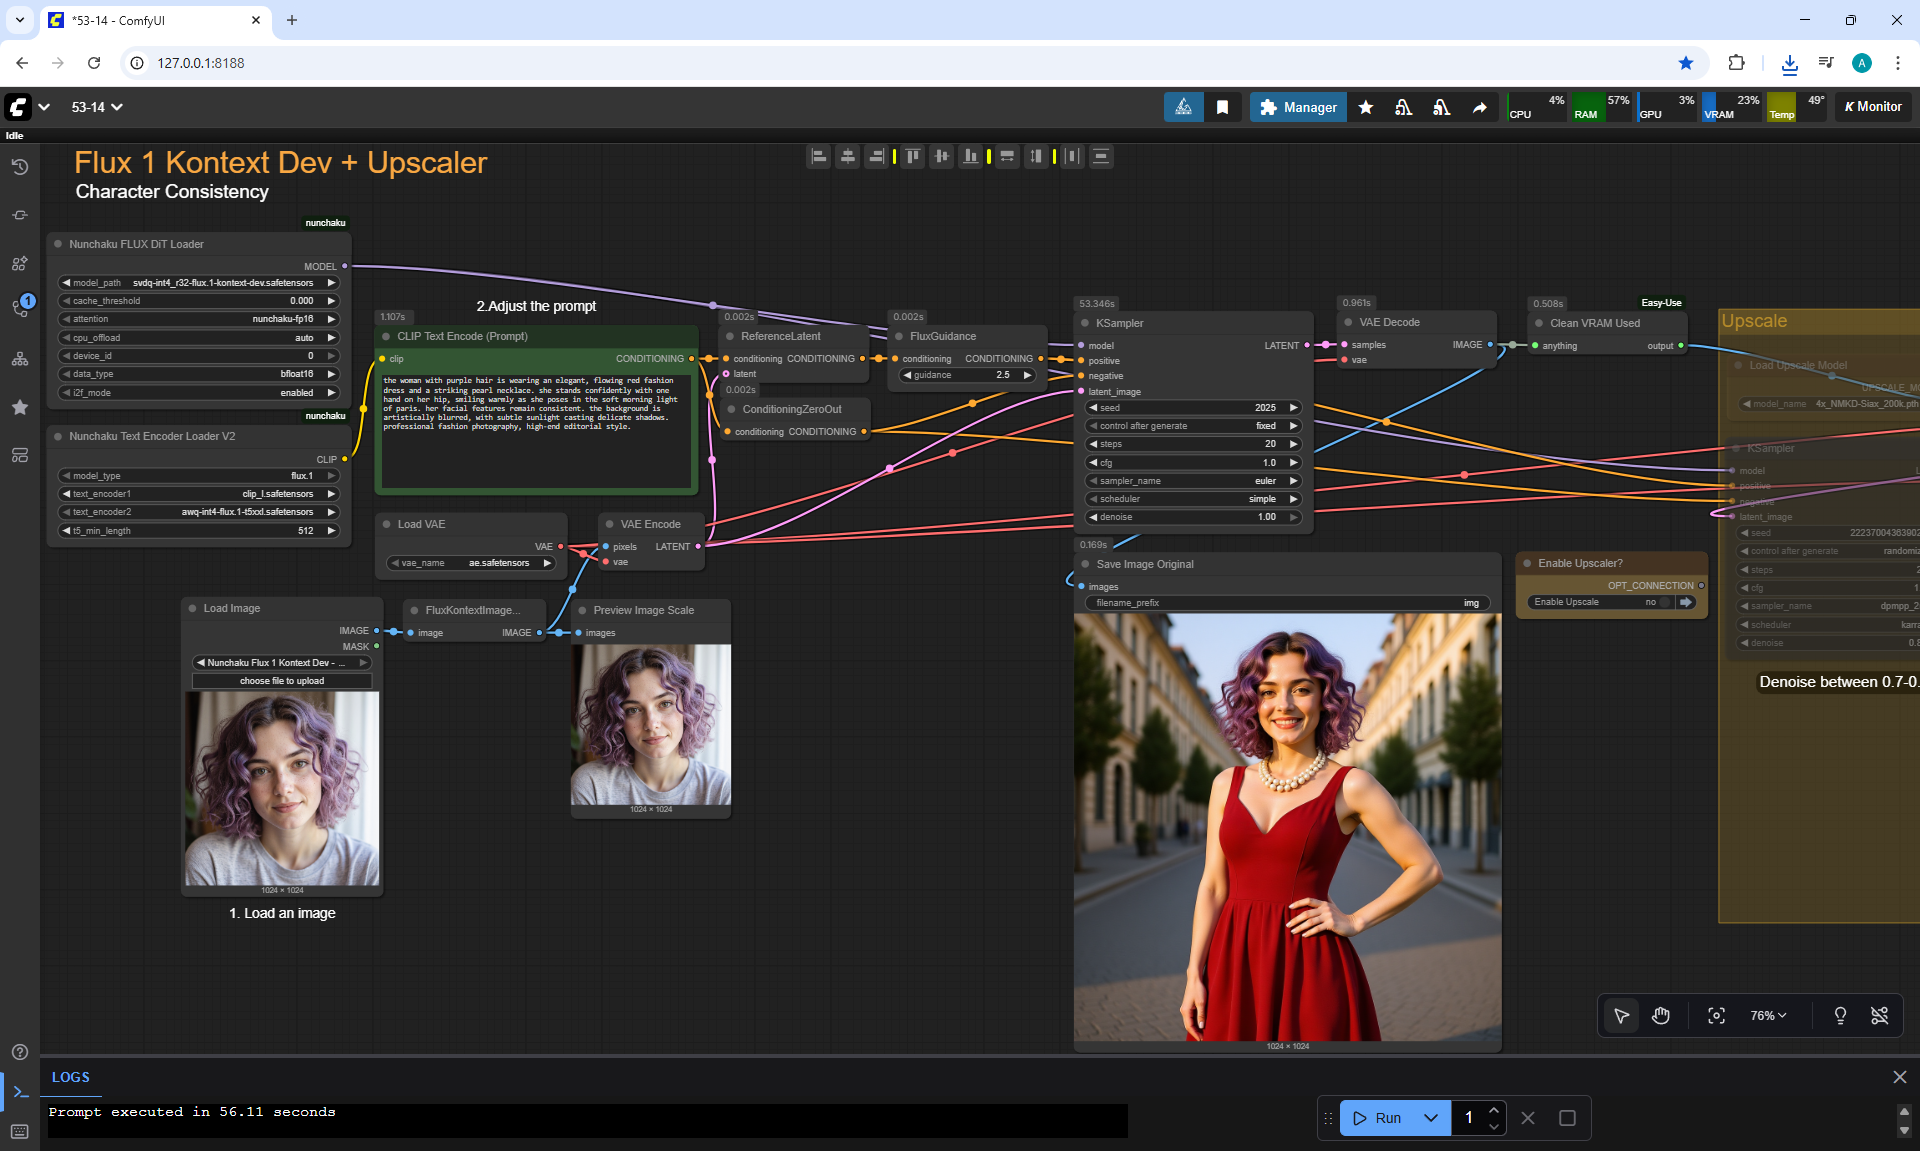Expand the Run button options arrow
1920x1151 pixels.
tap(1431, 1118)
